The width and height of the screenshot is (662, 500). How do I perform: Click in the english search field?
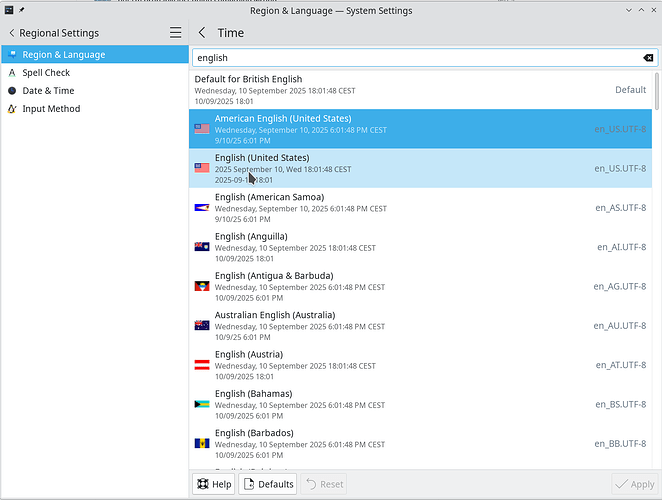[410, 59]
